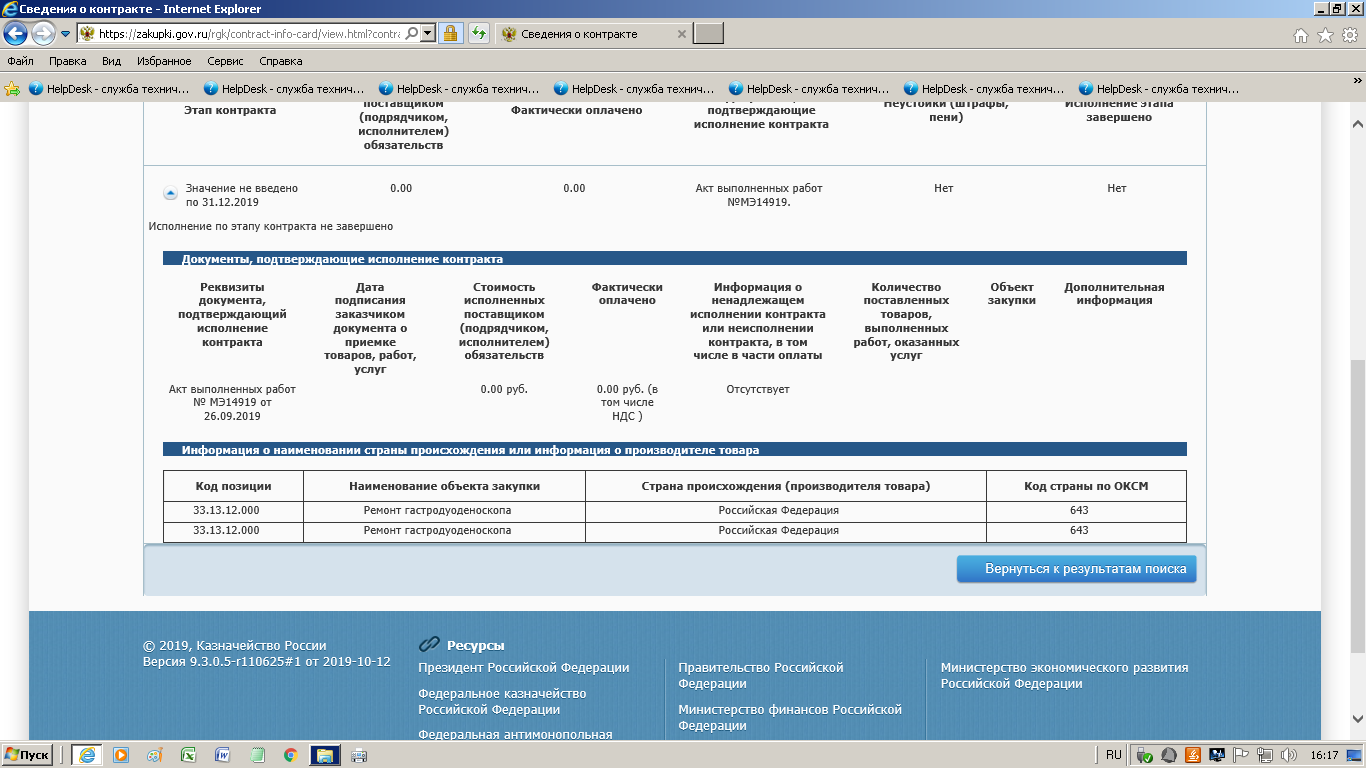Click the browser Forward arrow button
1366x768 pixels.
click(43, 34)
